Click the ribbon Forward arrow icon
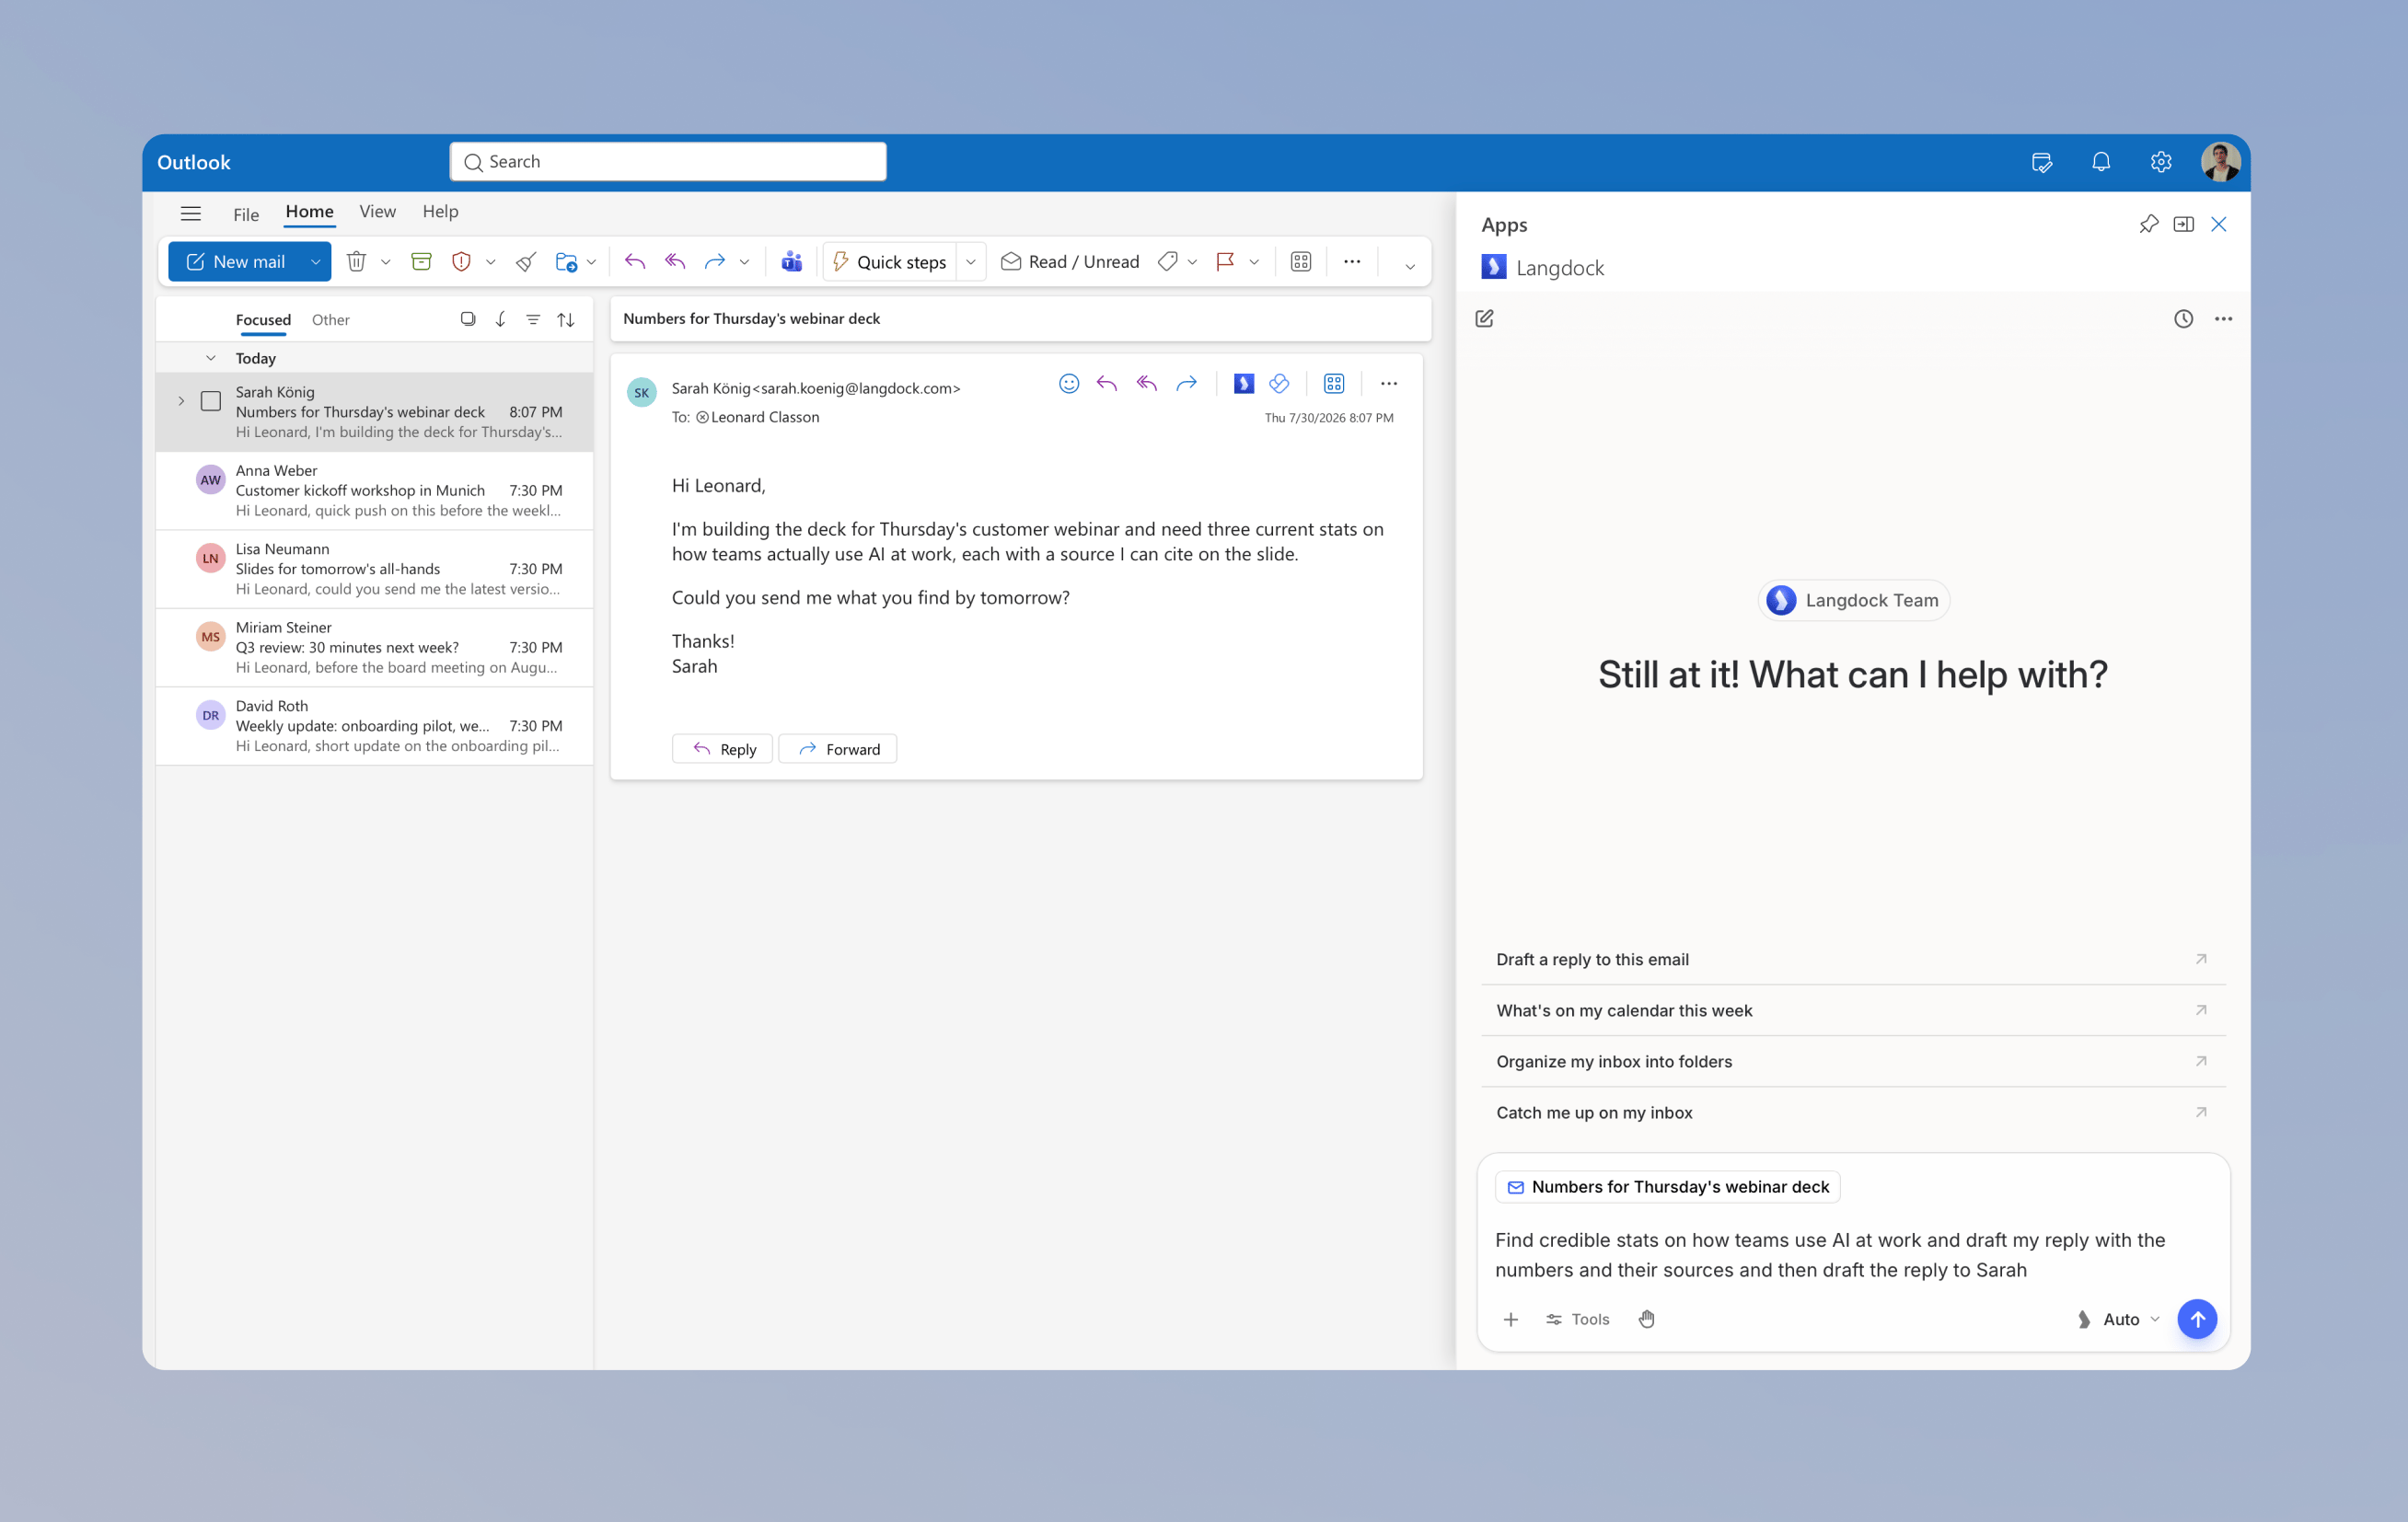This screenshot has width=2408, height=1522. pos(714,262)
